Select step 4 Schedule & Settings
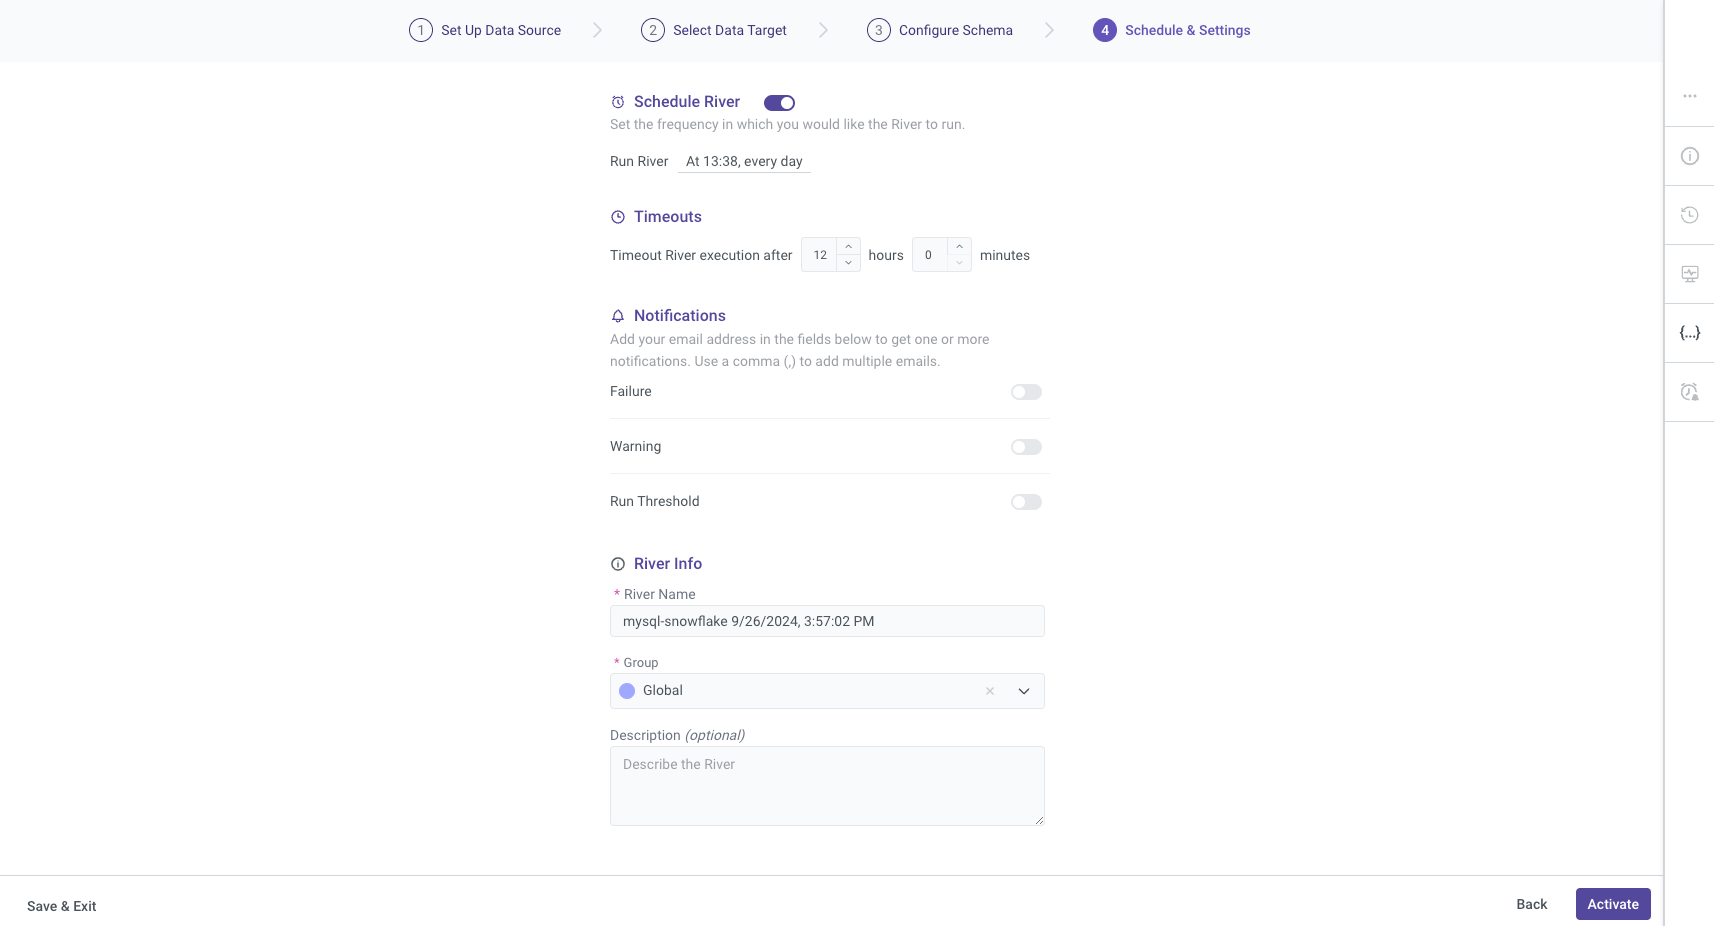This screenshot has width=1714, height=926. pos(1172,30)
